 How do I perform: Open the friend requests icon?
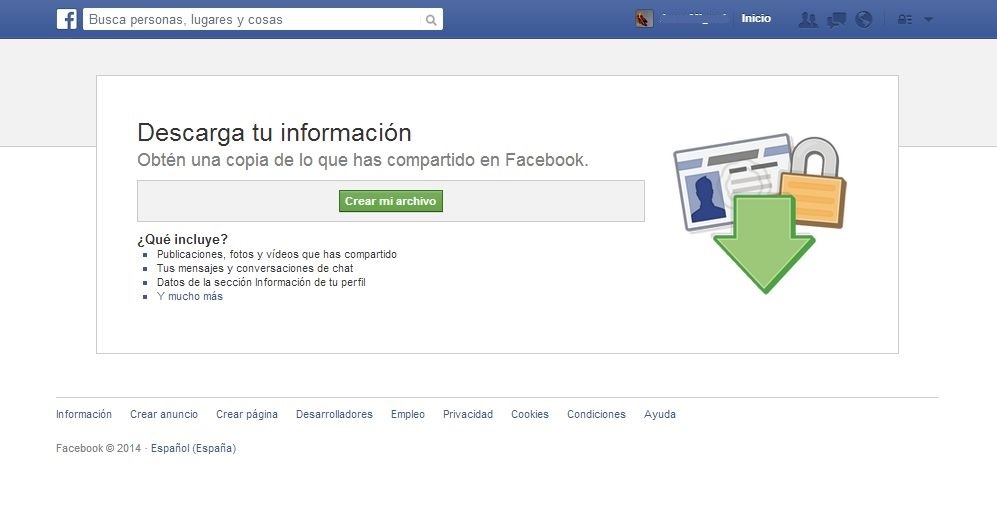tap(808, 20)
